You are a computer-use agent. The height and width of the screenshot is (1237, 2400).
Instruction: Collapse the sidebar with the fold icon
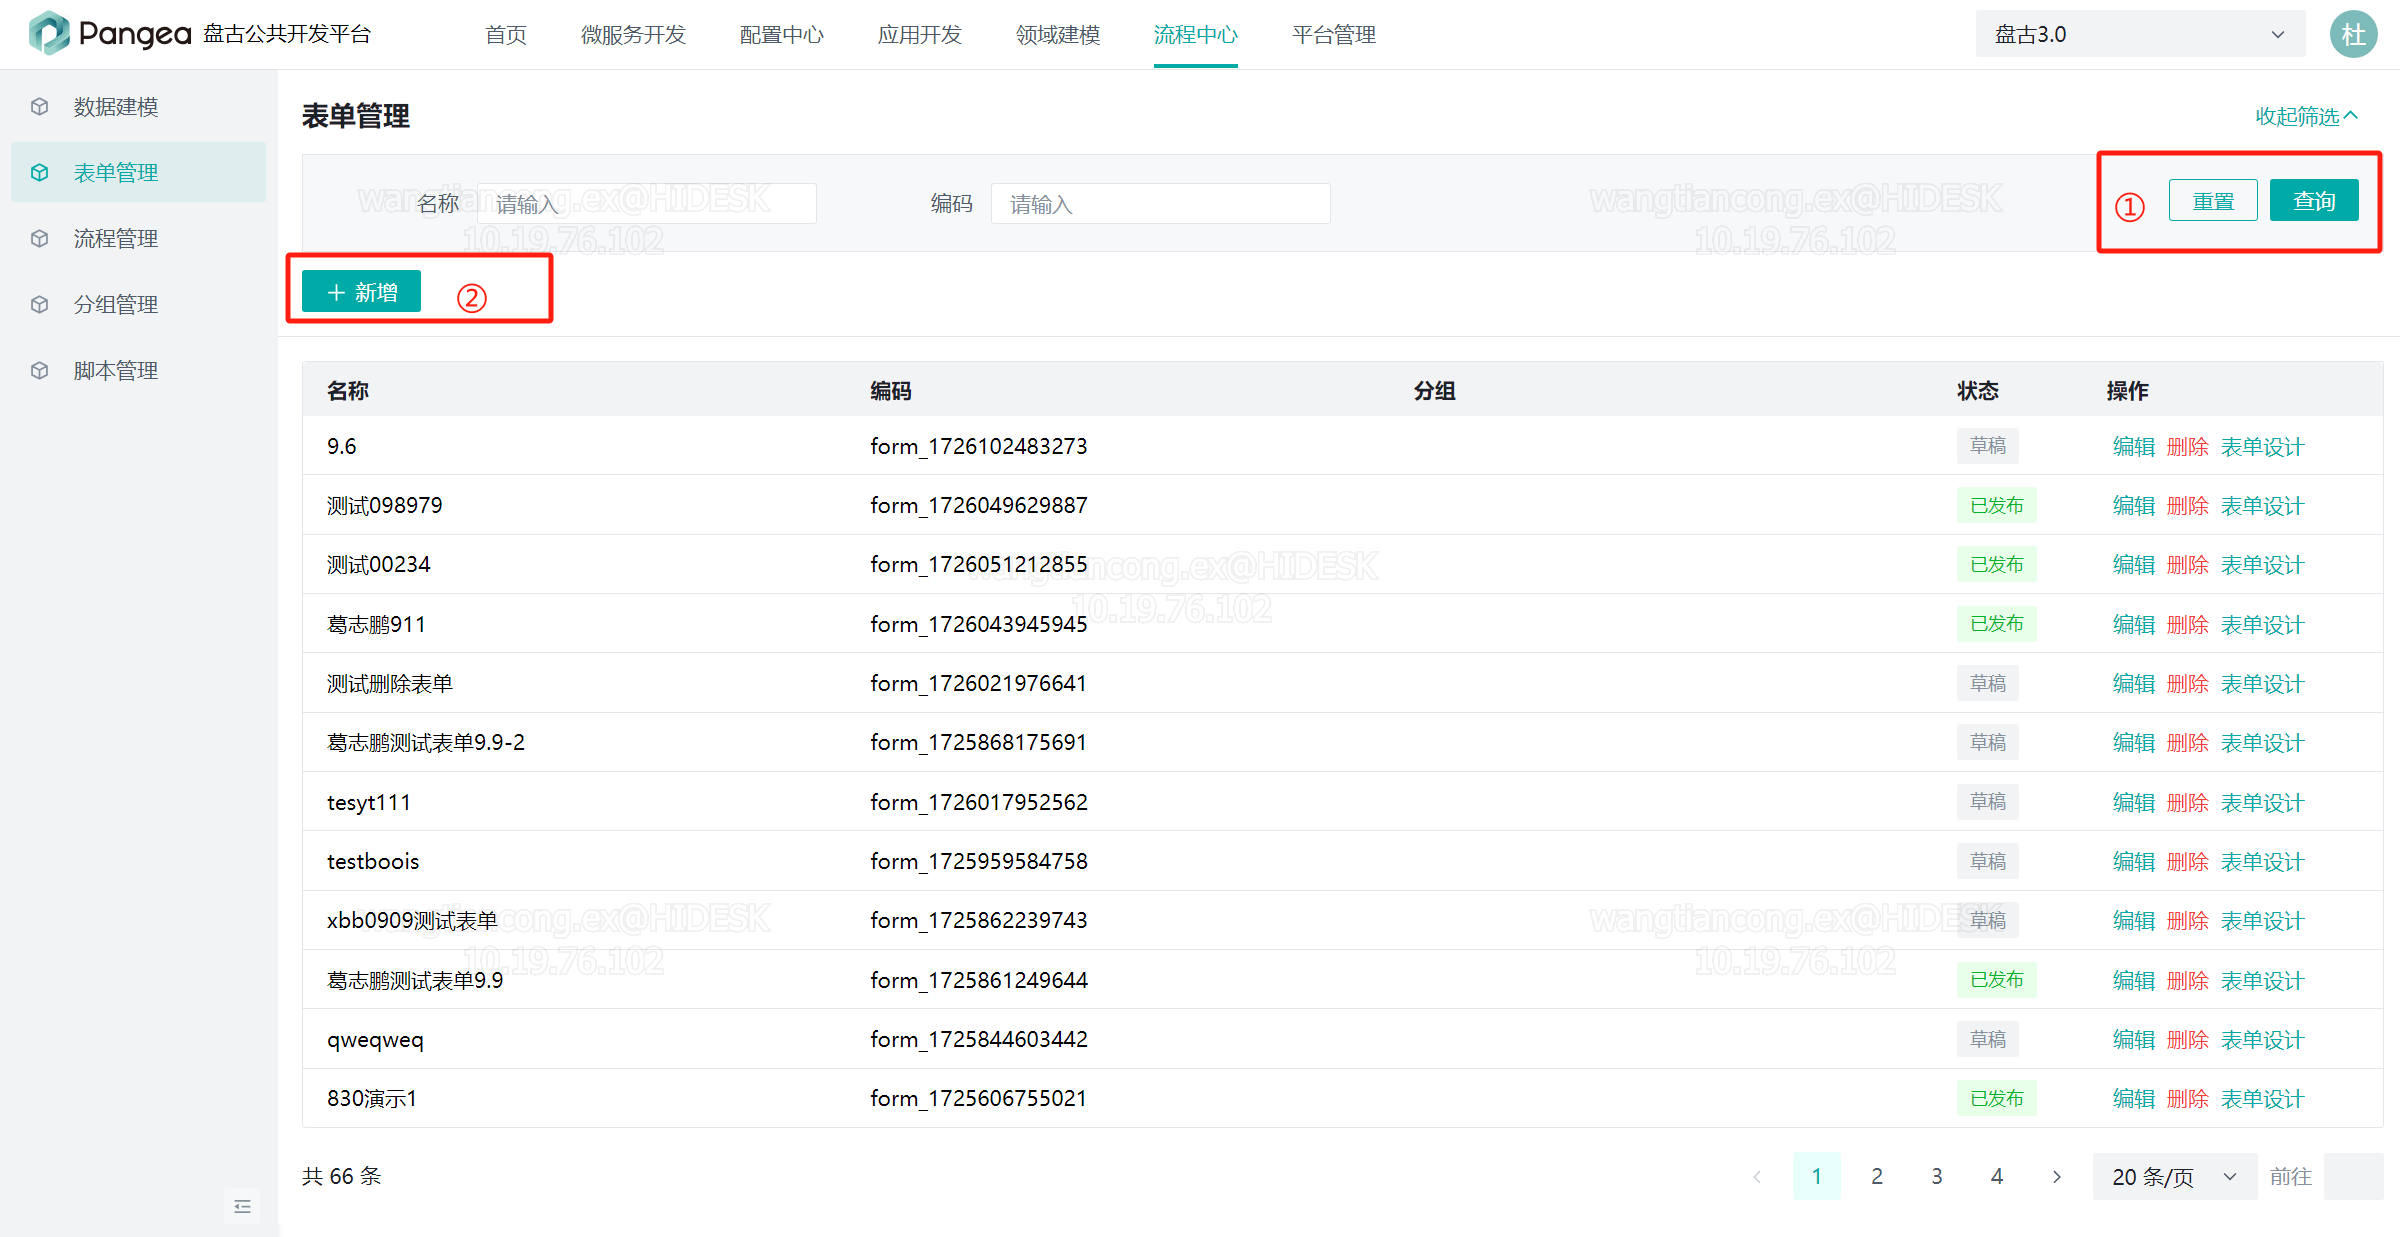click(242, 1206)
